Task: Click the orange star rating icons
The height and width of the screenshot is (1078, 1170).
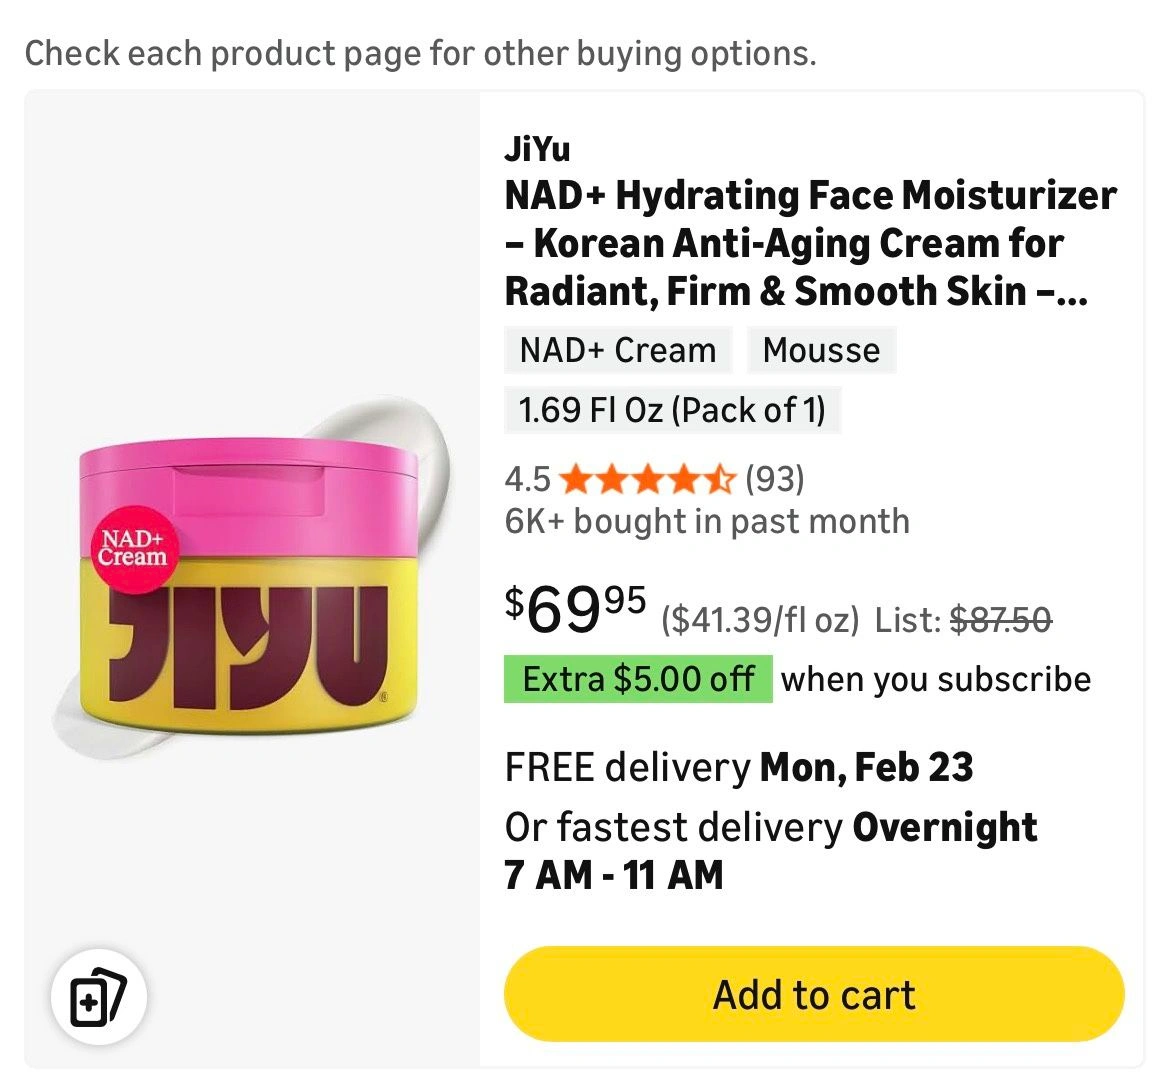Action: 648,480
